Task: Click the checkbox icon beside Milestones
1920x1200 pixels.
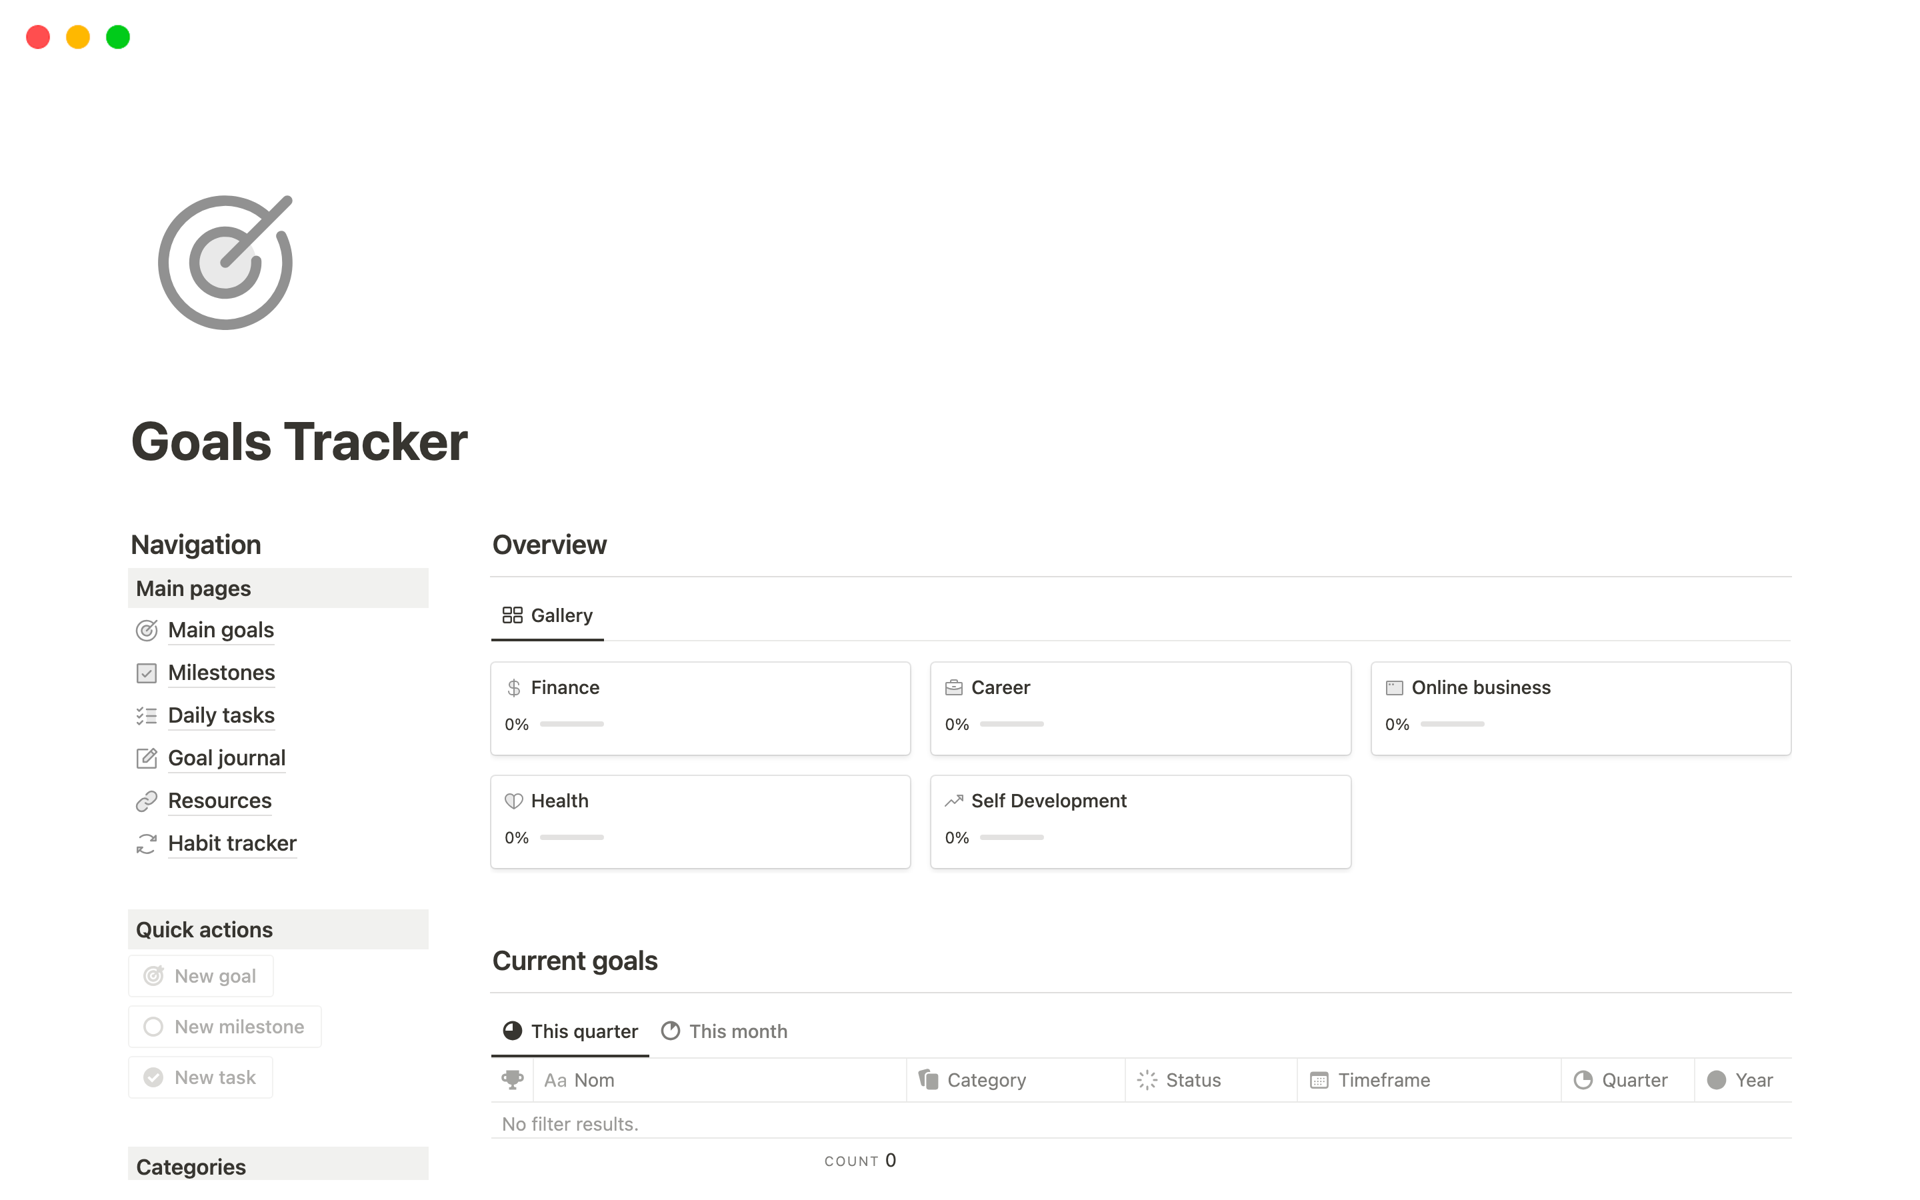Action: click(147, 673)
